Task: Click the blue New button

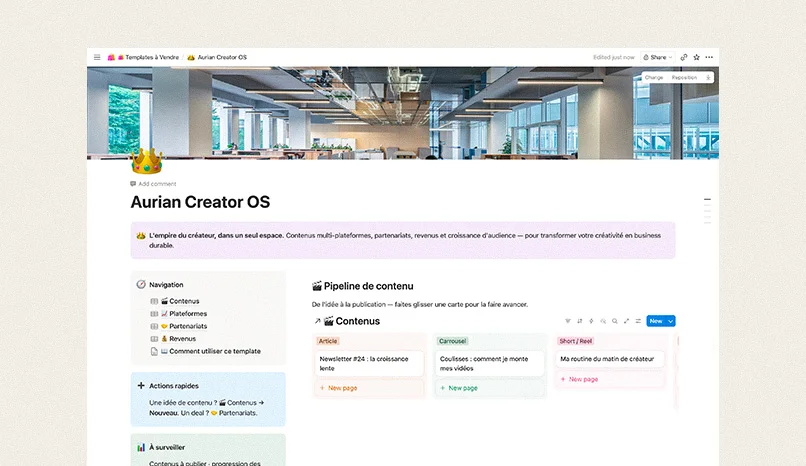Action: [x=656, y=321]
